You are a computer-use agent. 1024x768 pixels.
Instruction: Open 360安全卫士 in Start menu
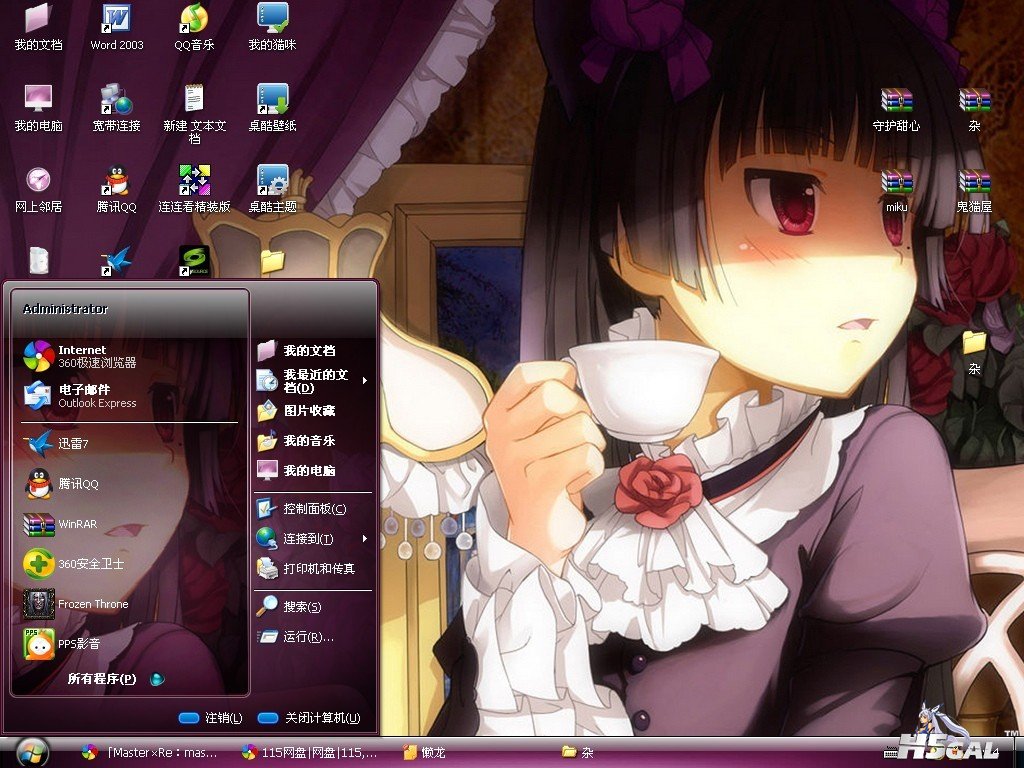point(90,564)
